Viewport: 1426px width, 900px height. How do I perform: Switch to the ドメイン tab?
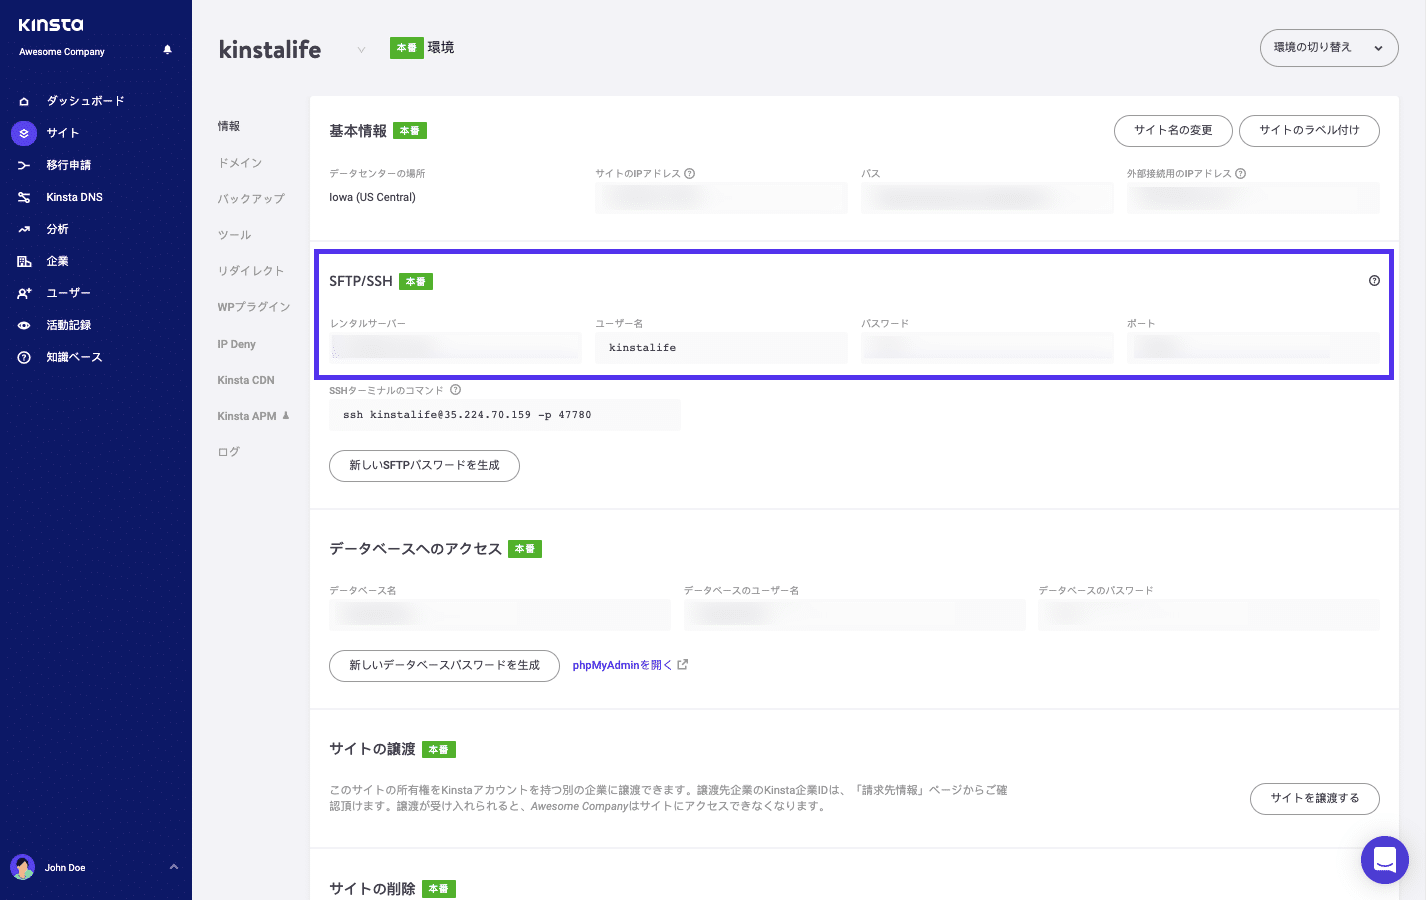point(240,162)
